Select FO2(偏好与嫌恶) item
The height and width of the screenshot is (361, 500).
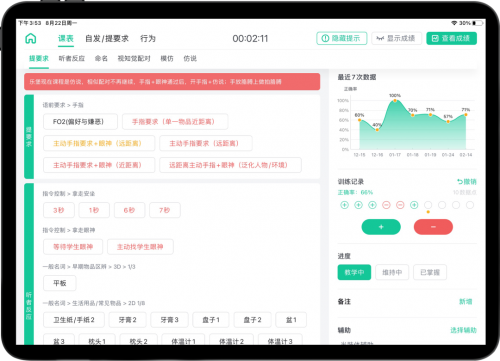point(80,122)
